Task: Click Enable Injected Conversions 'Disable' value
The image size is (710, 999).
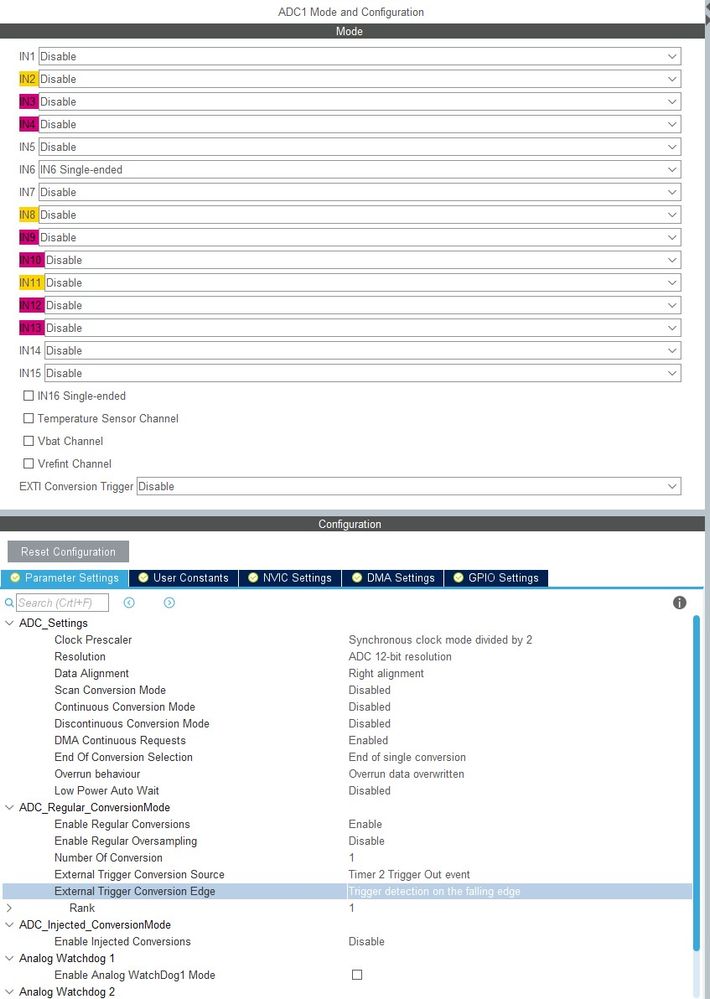Action: [366, 941]
